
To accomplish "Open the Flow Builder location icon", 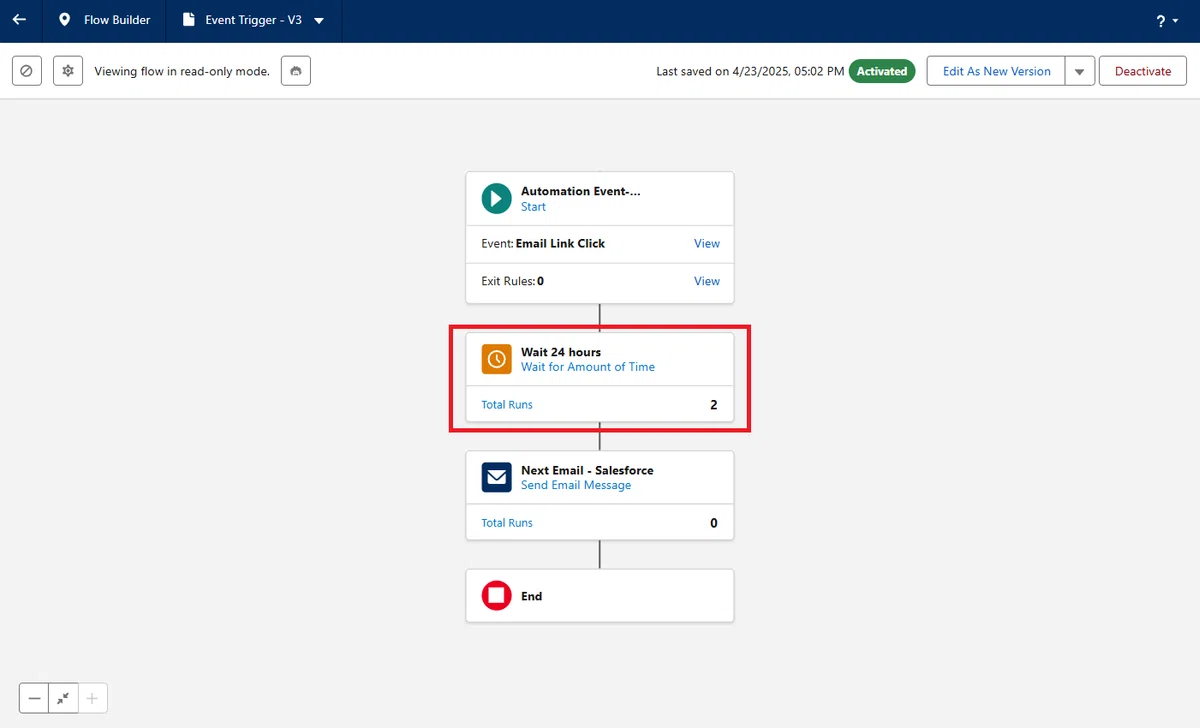I will tap(65, 20).
